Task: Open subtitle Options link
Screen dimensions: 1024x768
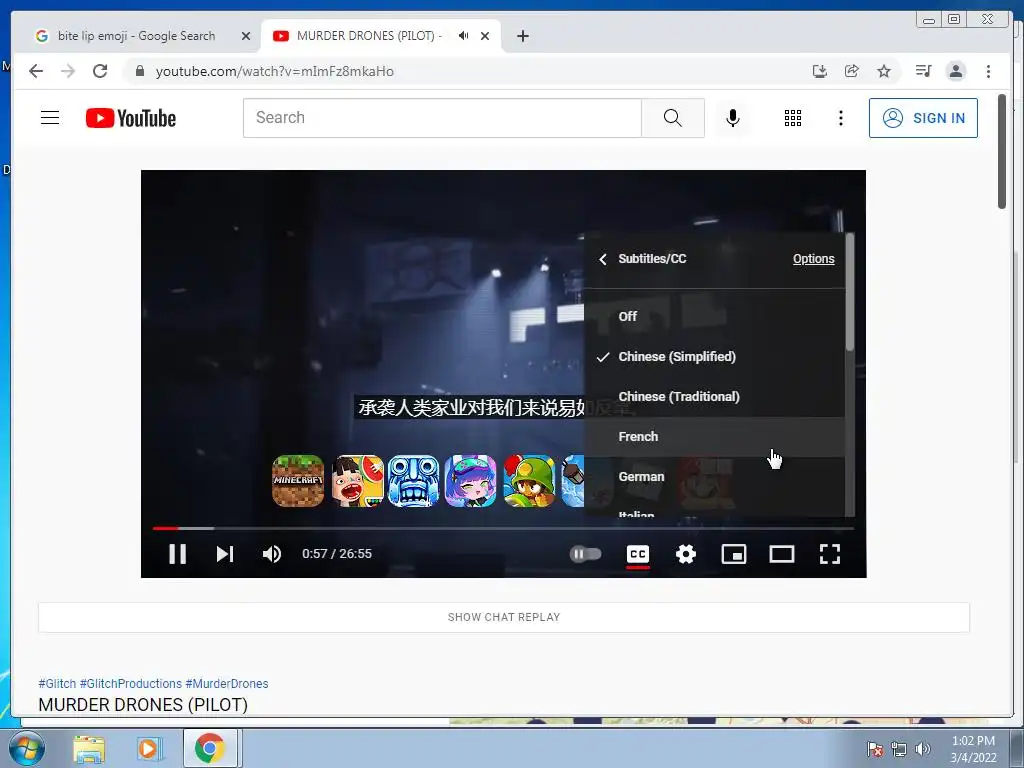Action: (x=813, y=259)
